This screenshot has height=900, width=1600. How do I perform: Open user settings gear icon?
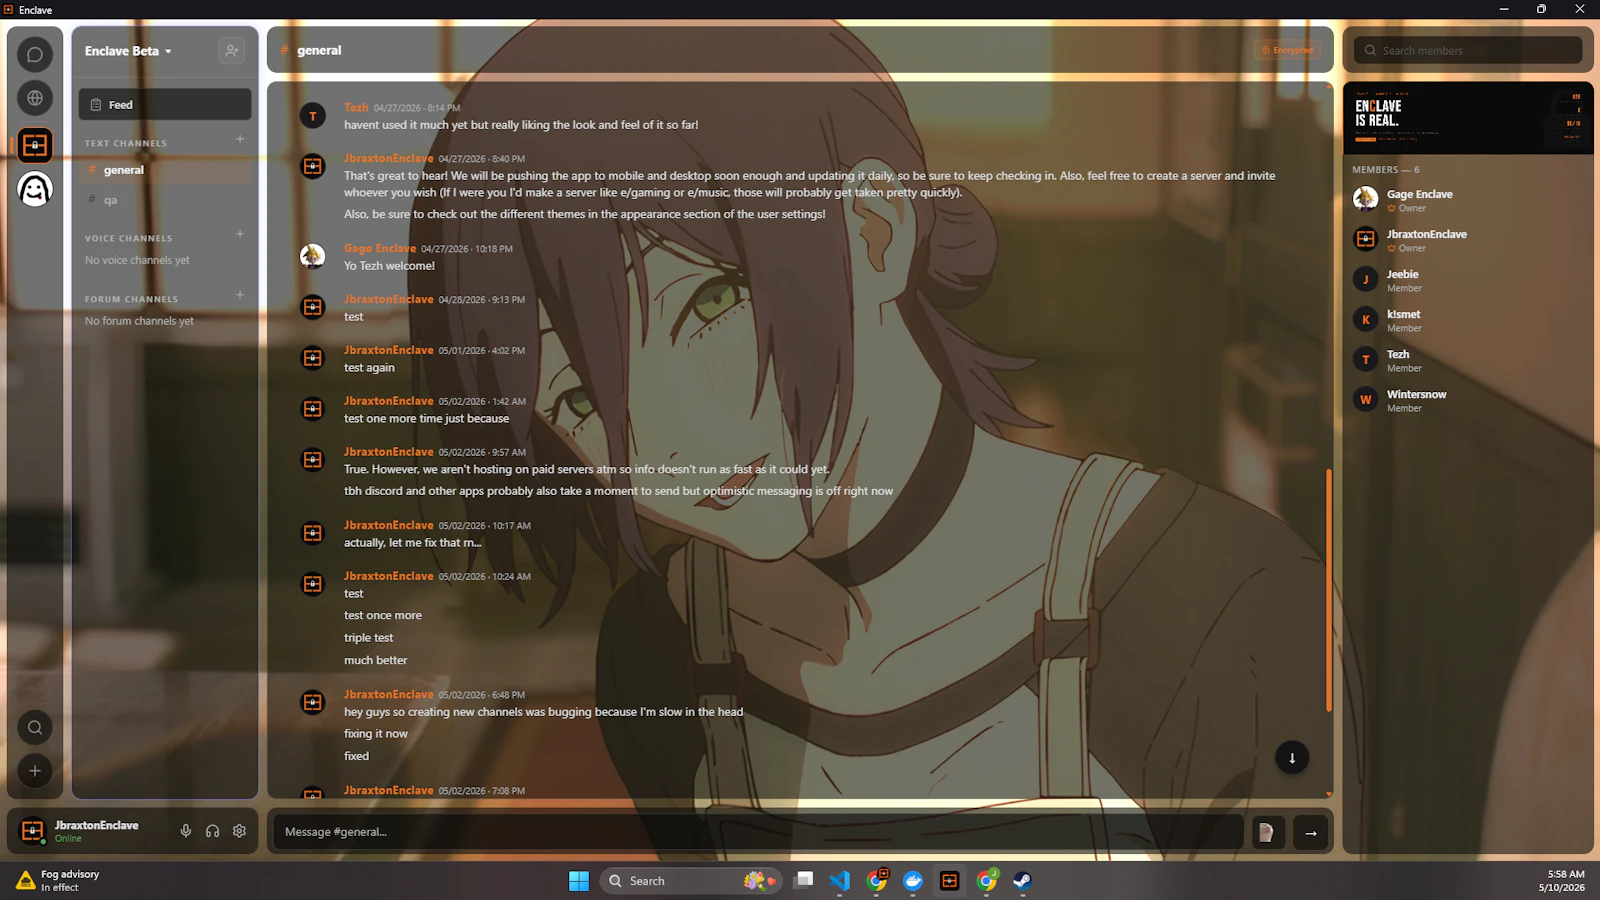click(x=239, y=831)
